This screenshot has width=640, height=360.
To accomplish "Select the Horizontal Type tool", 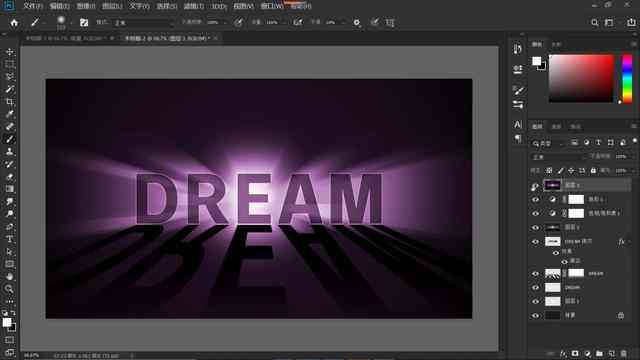I will click(x=9, y=239).
